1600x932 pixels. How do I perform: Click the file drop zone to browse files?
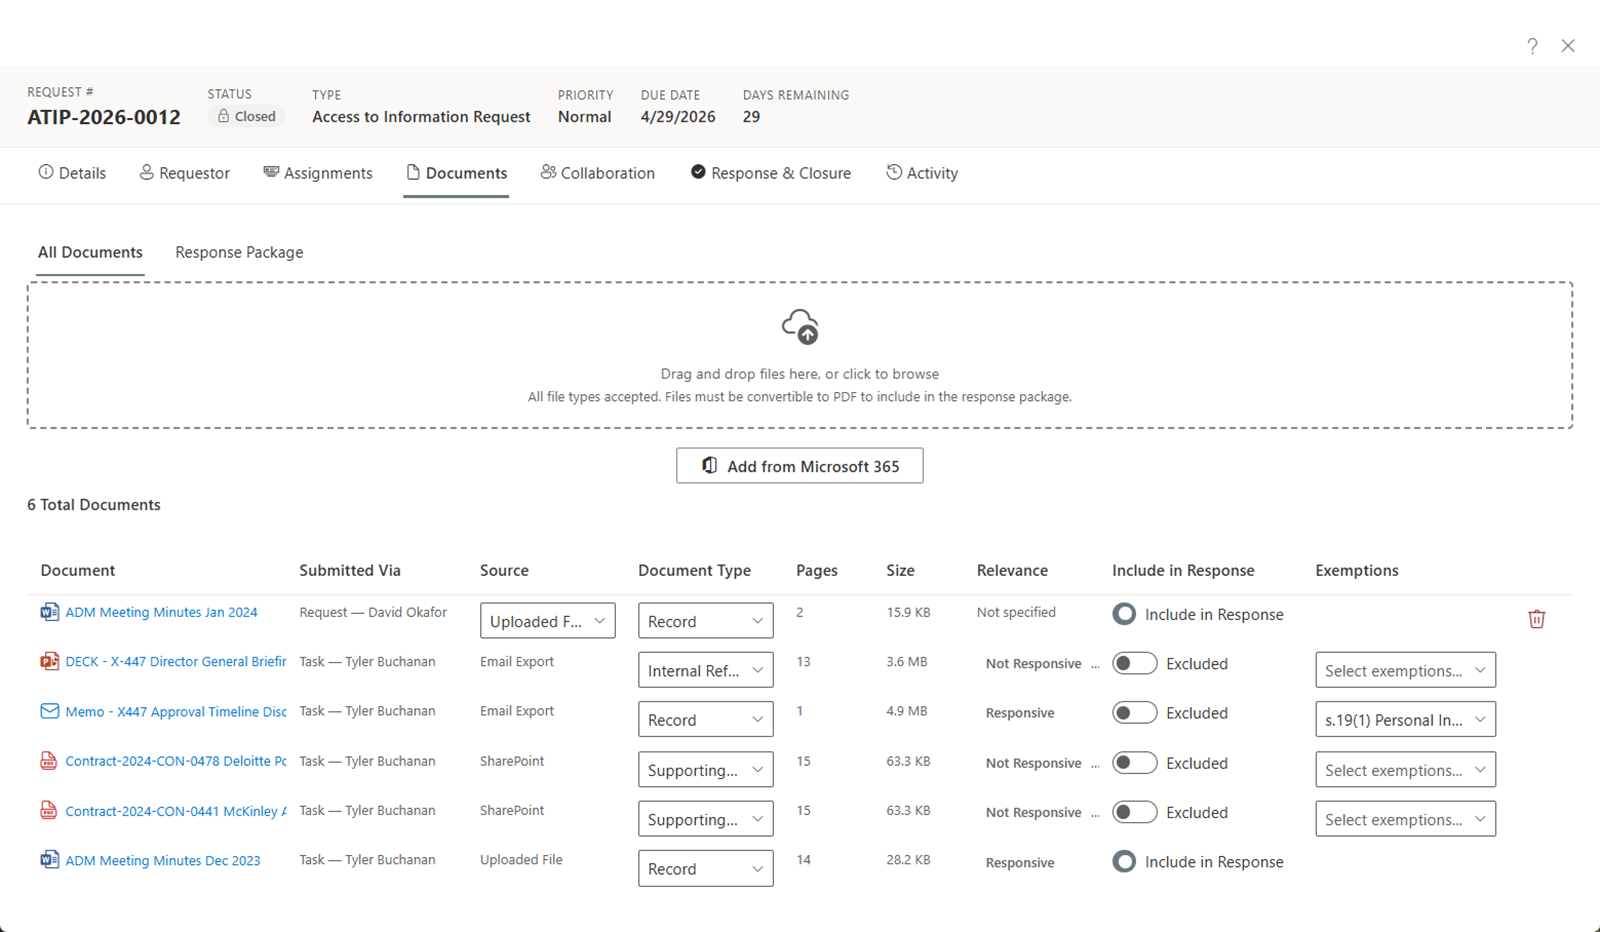click(x=800, y=373)
